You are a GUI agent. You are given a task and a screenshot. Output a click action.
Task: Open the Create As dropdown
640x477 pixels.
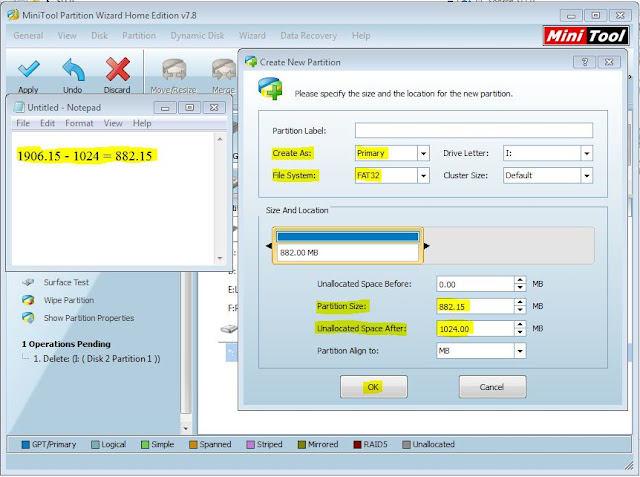tap(423, 154)
